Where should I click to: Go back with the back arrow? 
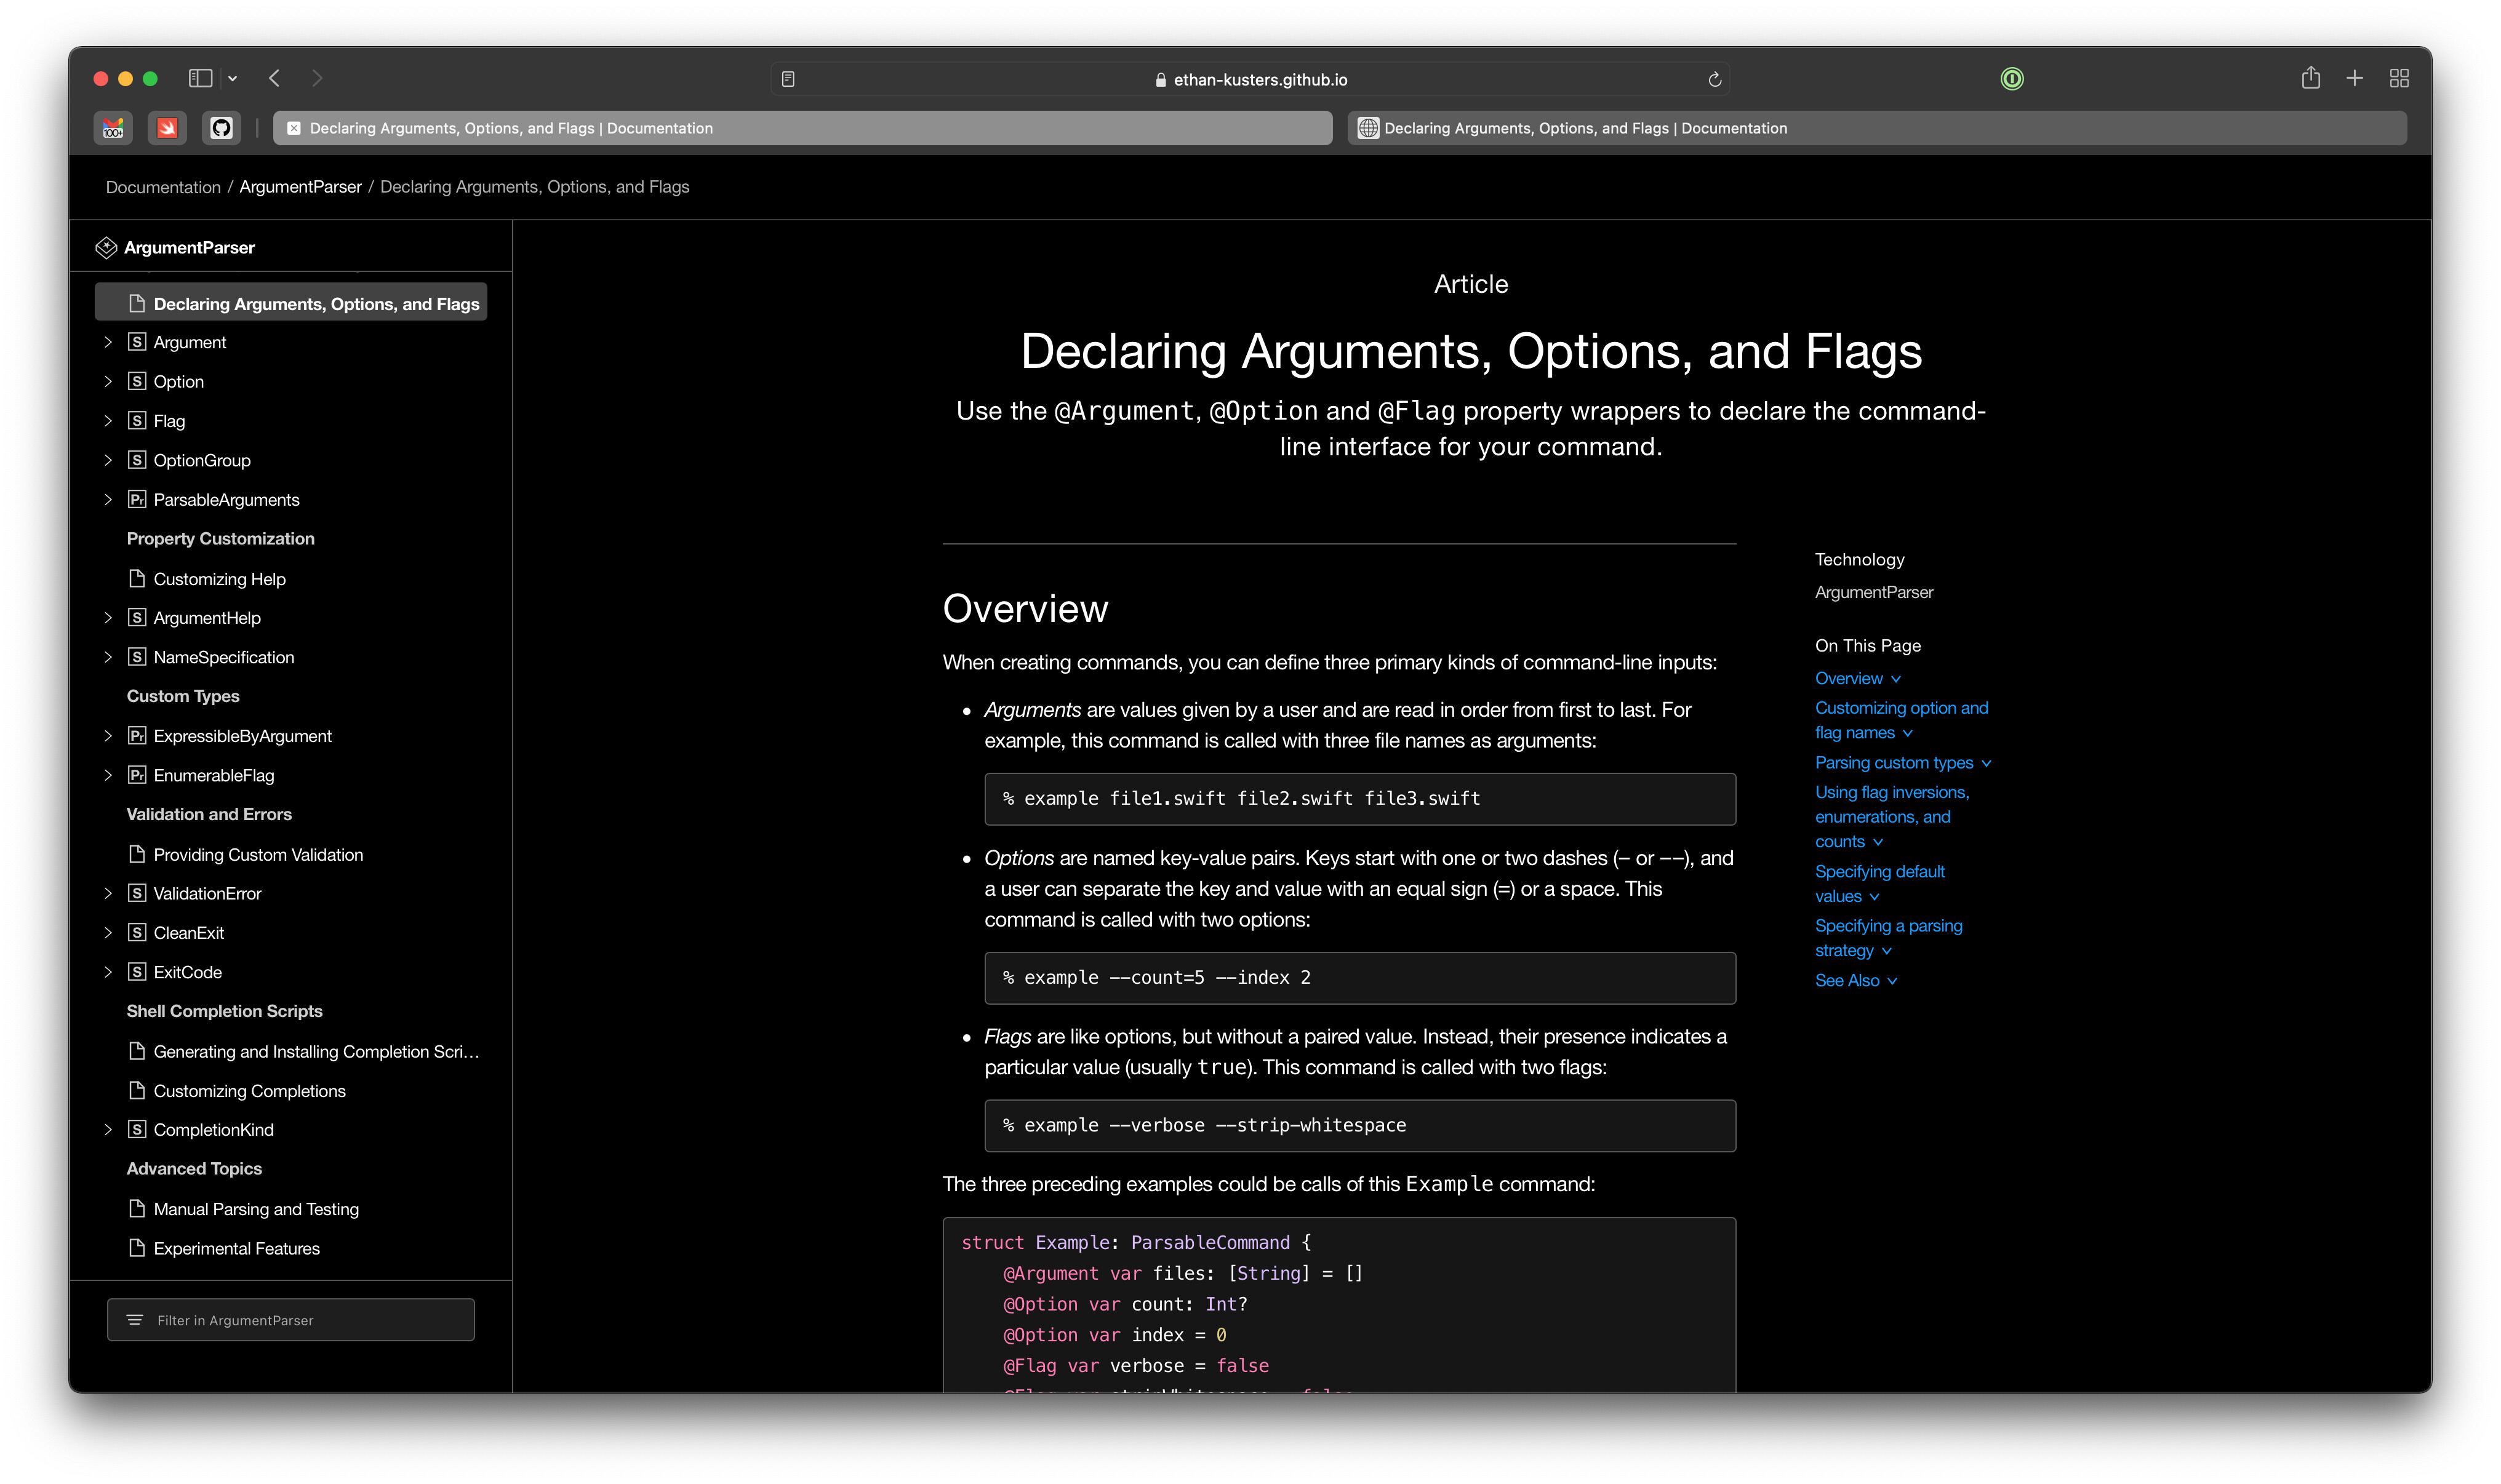coord(274,78)
